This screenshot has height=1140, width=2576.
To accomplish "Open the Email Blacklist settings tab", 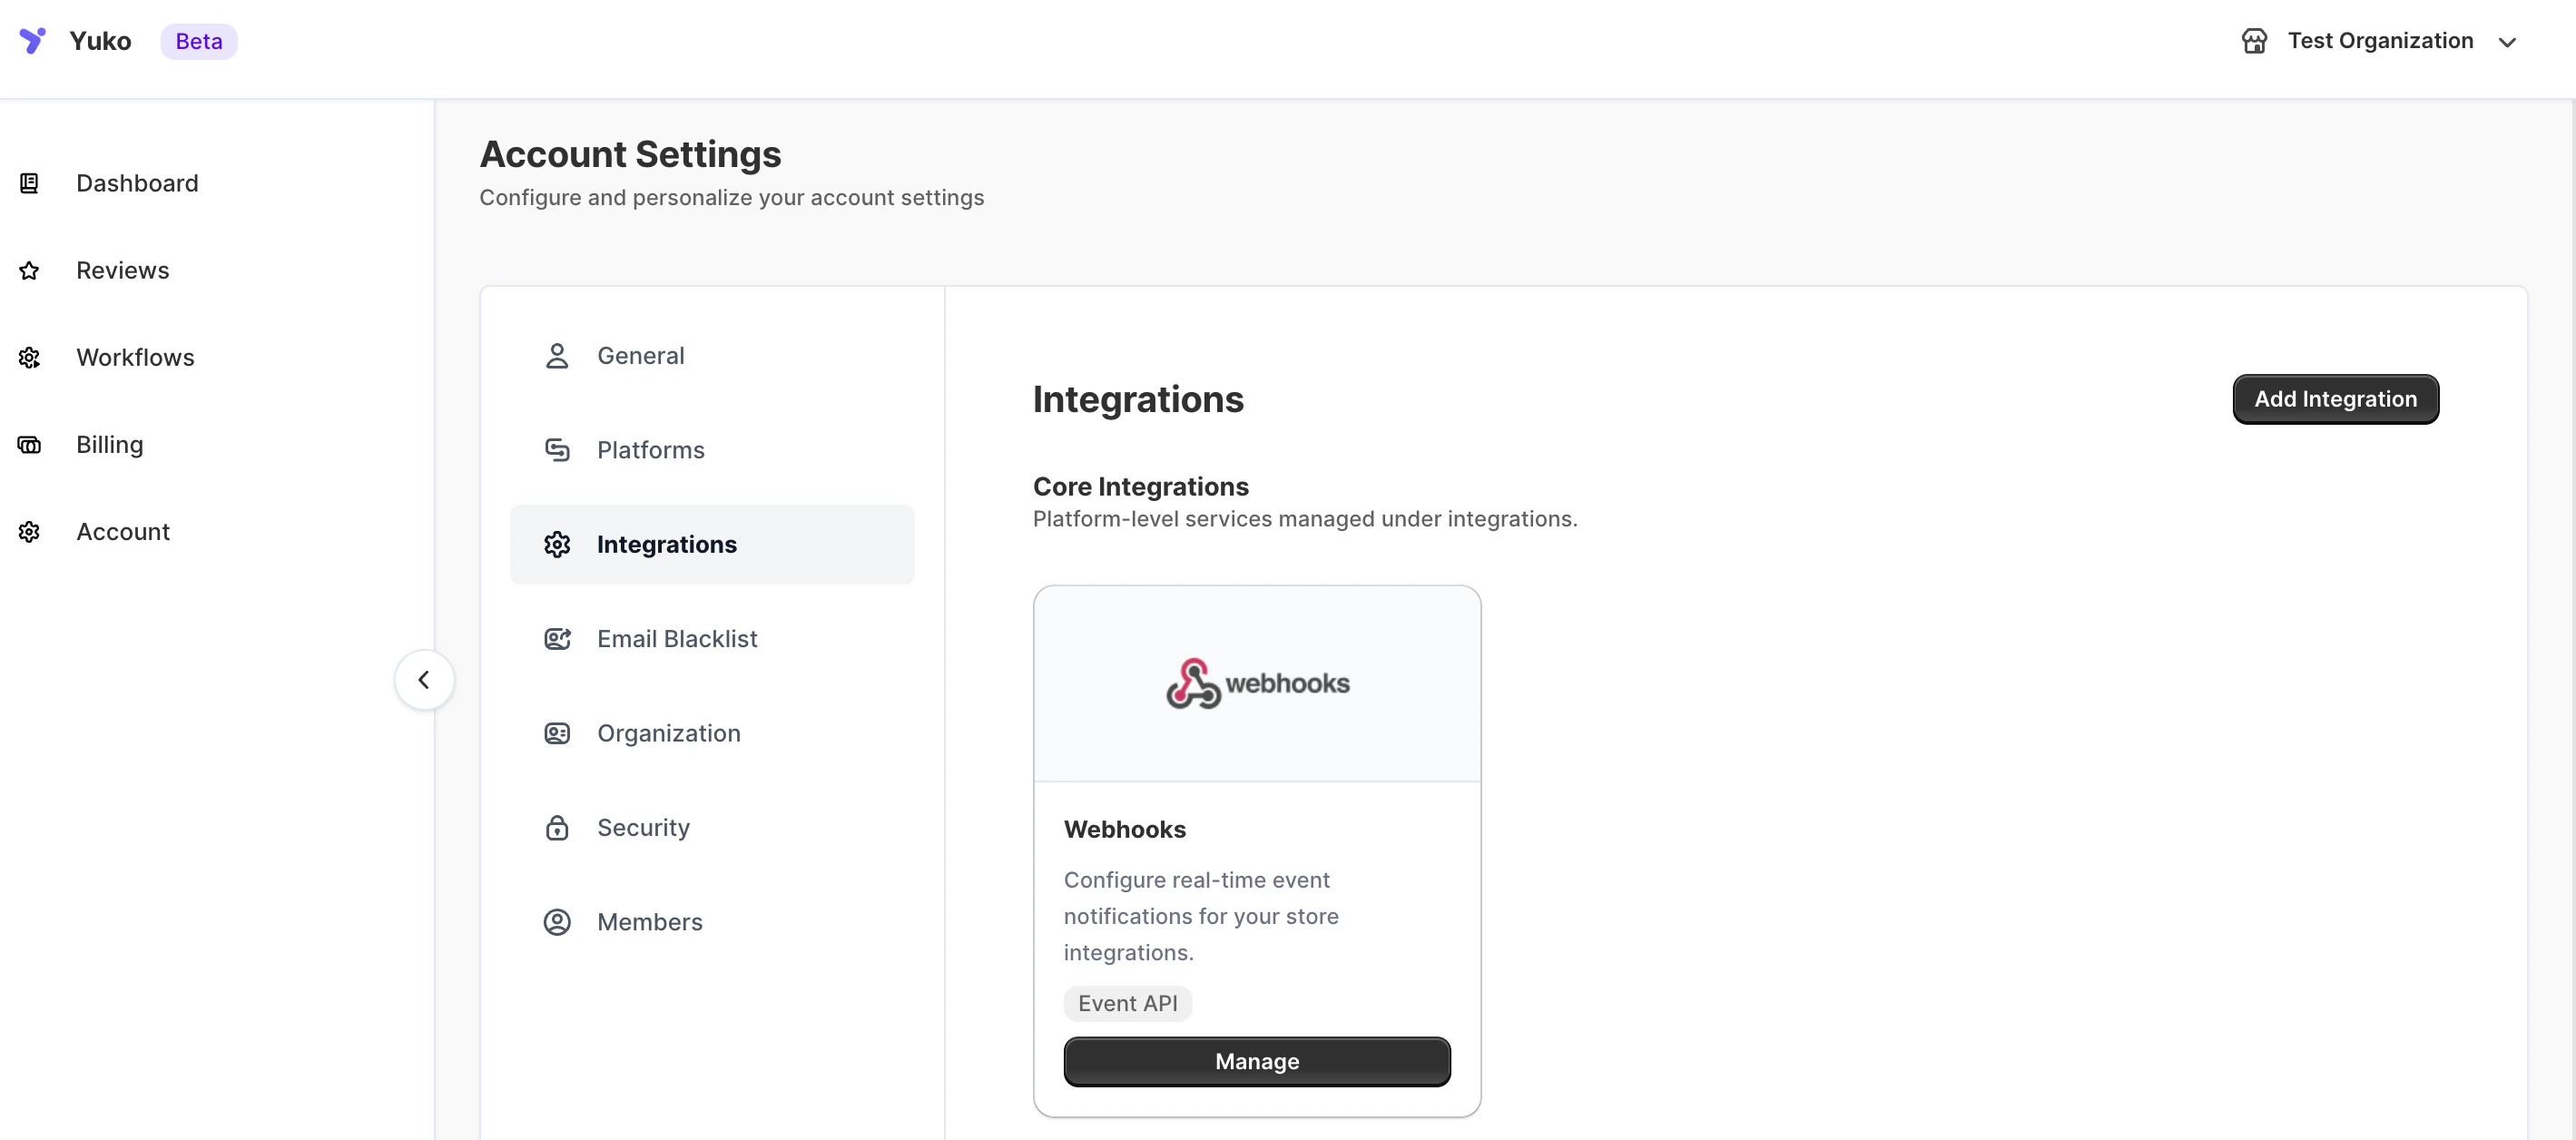I will click(x=712, y=638).
